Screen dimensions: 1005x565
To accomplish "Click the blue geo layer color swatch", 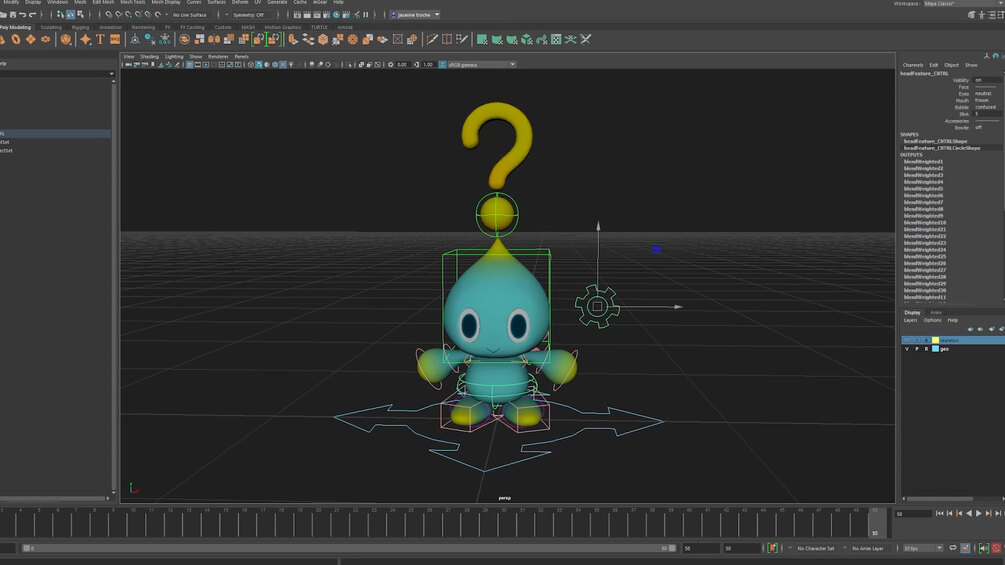I will (x=935, y=349).
